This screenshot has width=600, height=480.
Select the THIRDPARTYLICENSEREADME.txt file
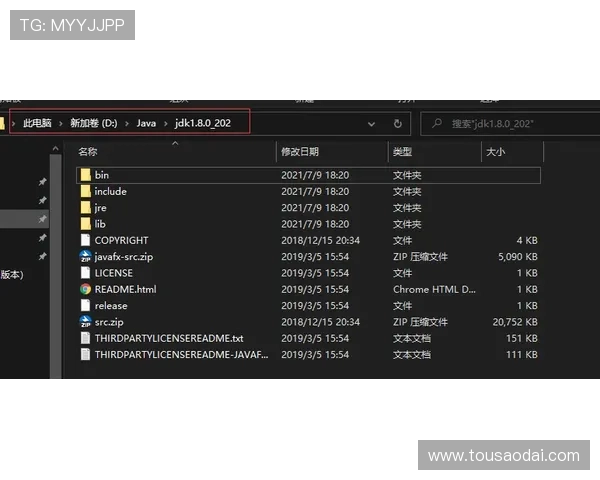click(x=168, y=338)
